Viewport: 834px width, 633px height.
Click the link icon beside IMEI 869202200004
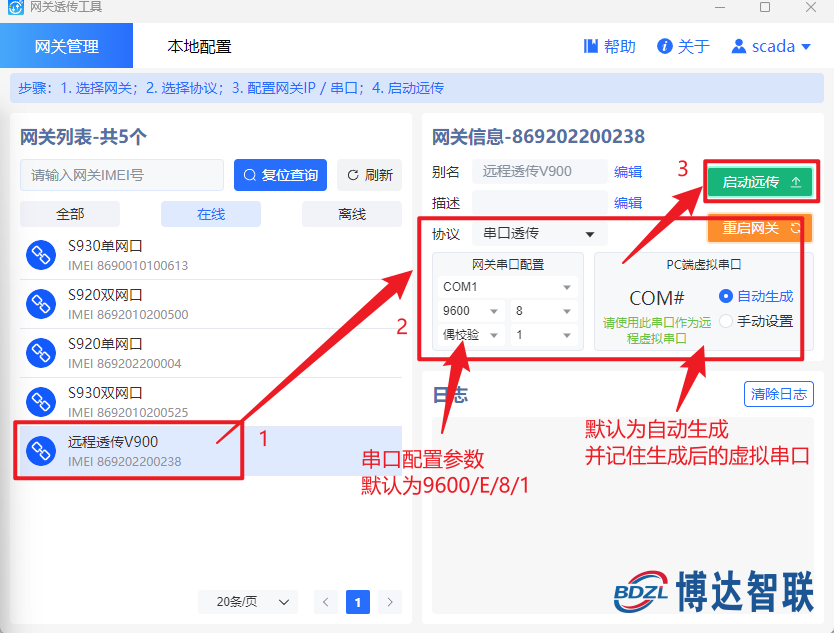click(41, 353)
